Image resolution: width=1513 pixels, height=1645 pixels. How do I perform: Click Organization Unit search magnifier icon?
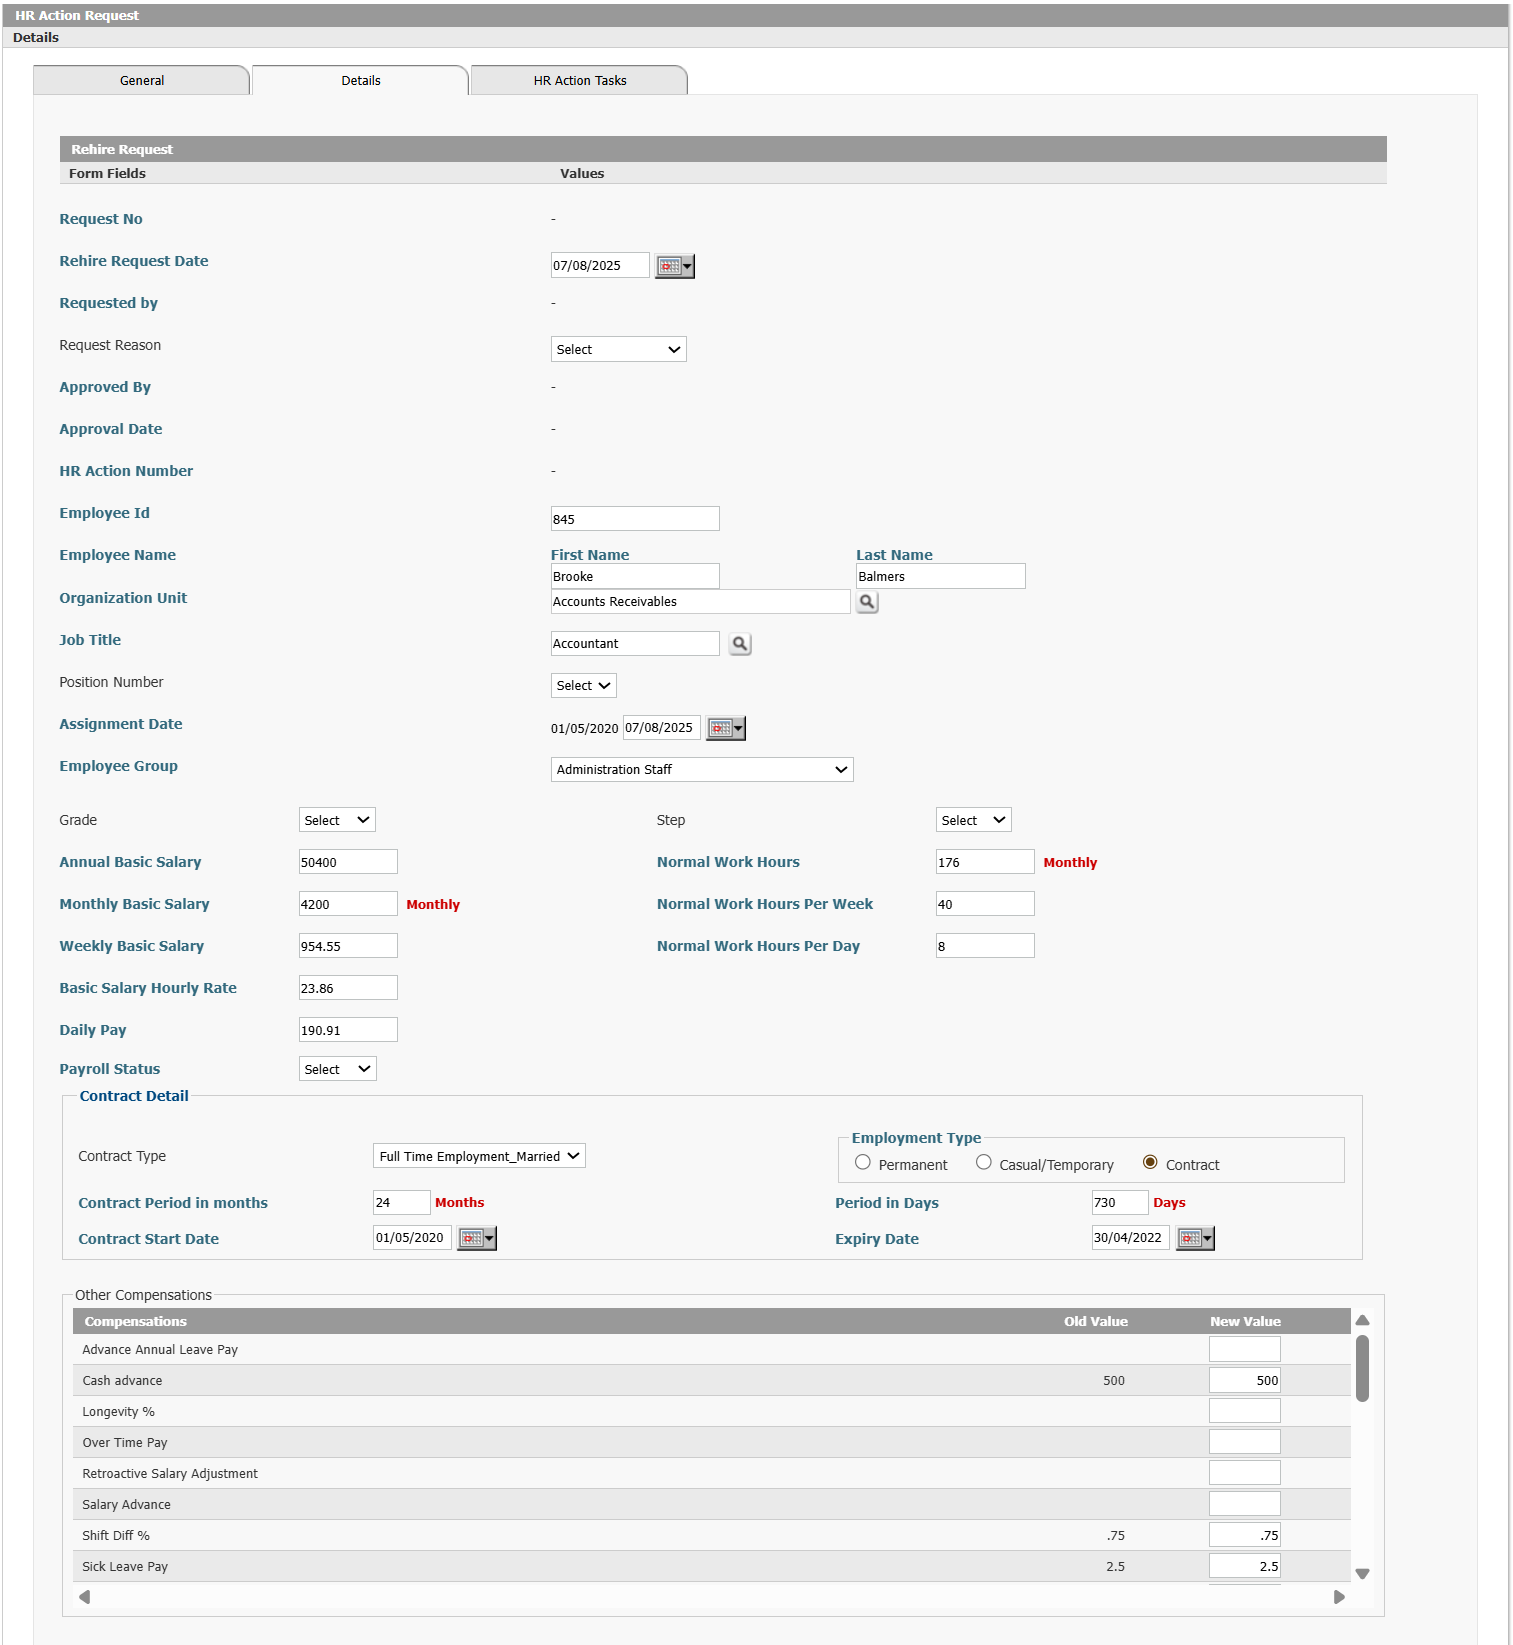click(x=867, y=602)
